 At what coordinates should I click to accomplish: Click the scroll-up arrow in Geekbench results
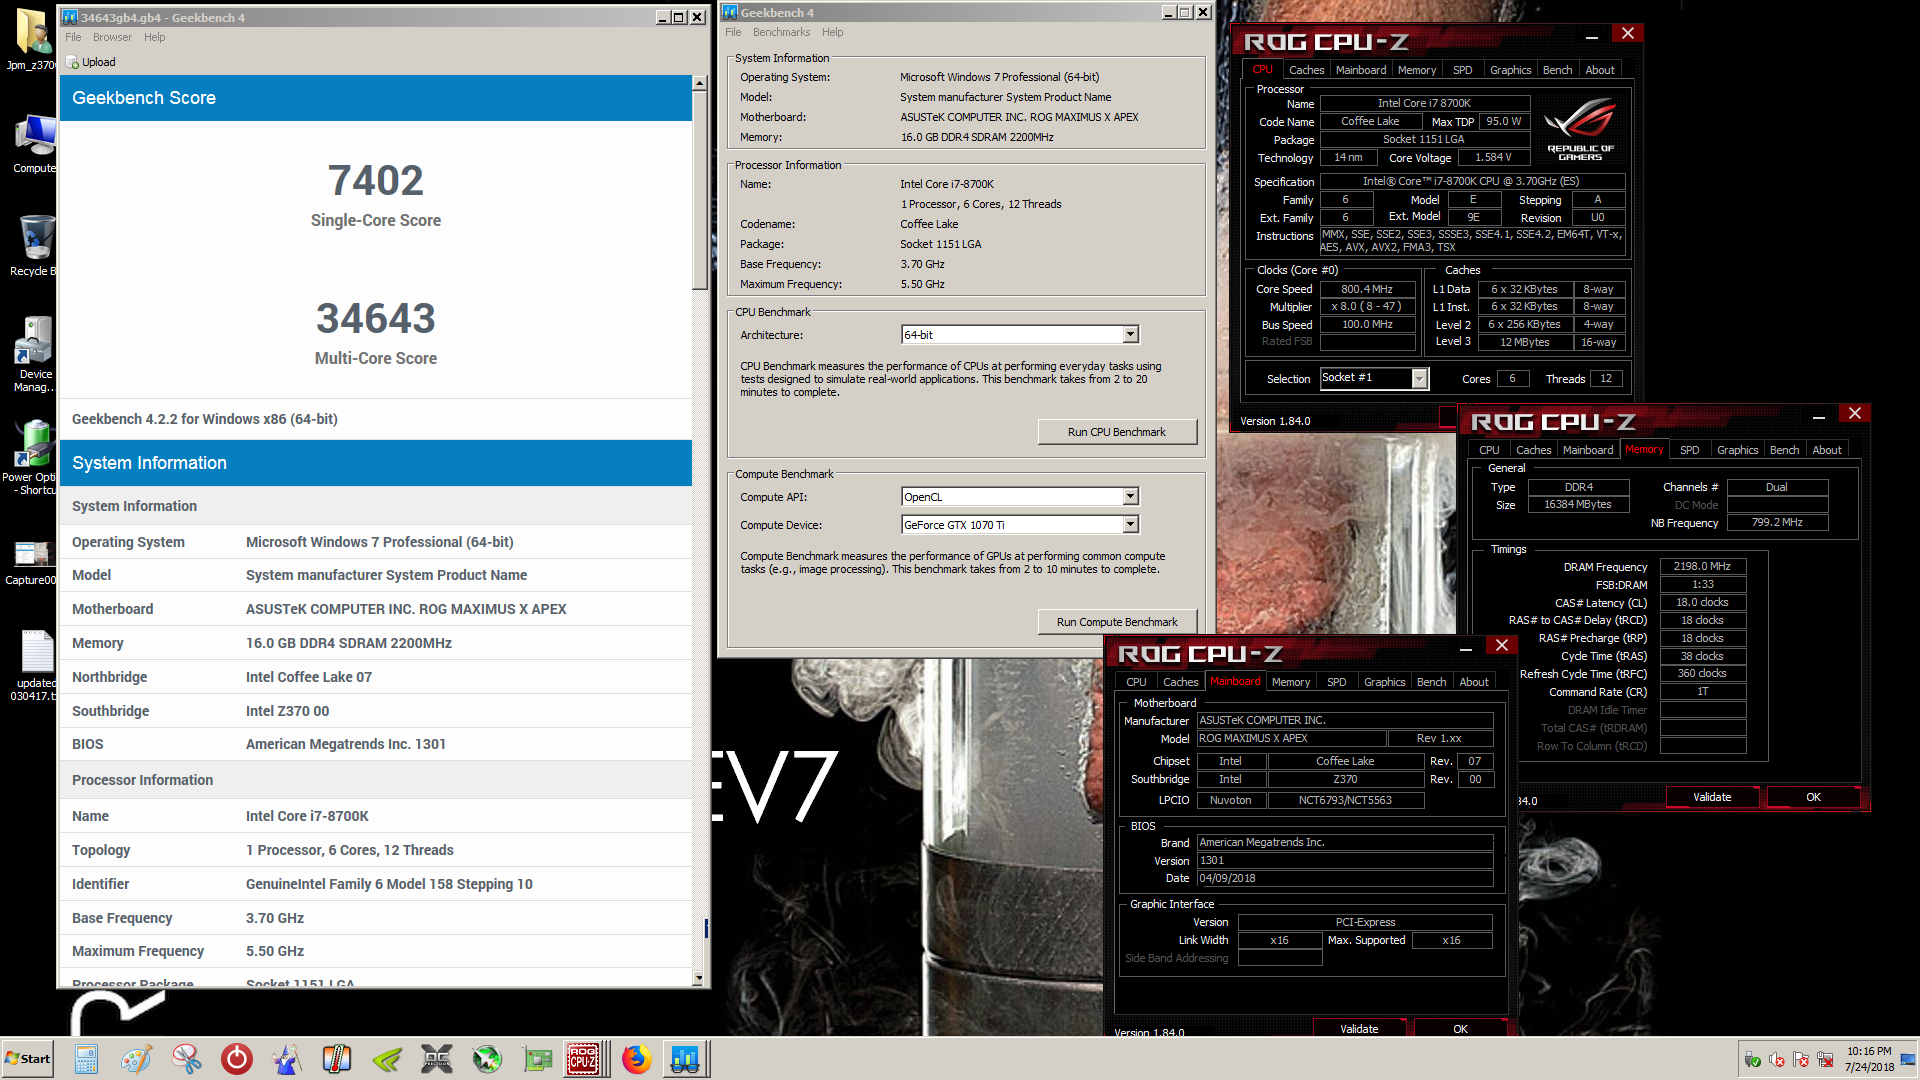(x=699, y=84)
